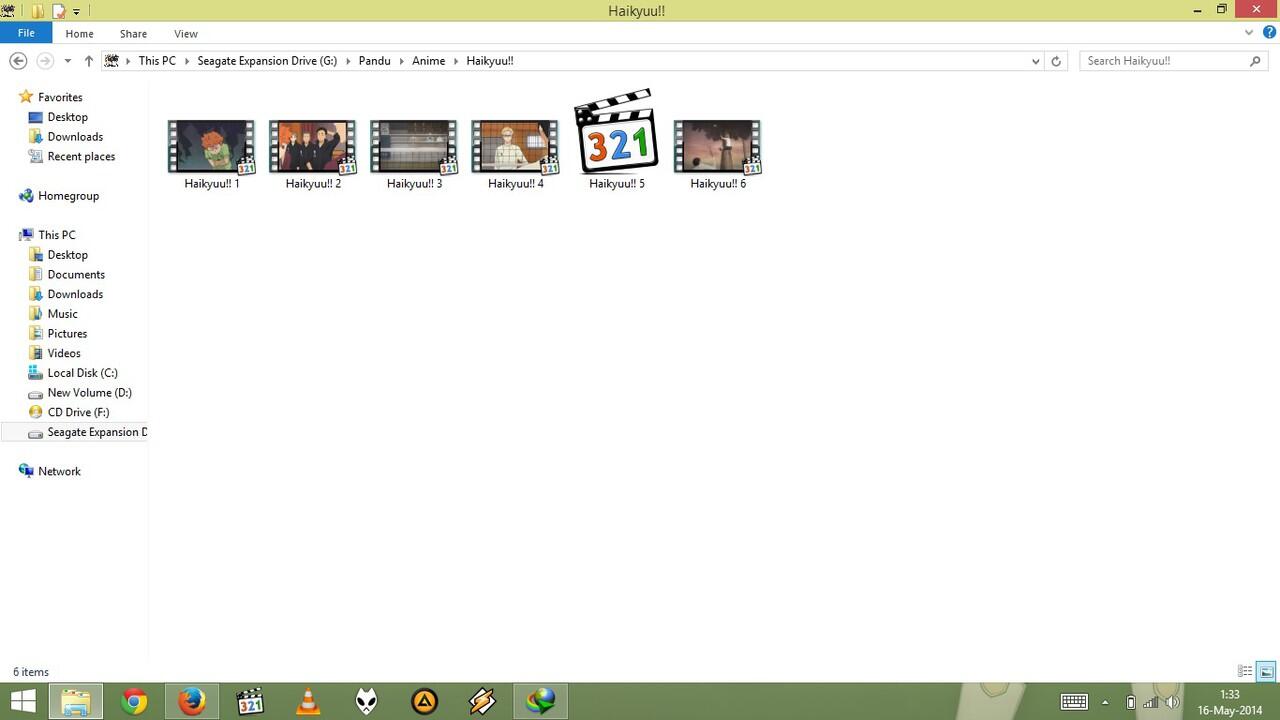Switch to Large icons view in status bar

coord(1265,672)
